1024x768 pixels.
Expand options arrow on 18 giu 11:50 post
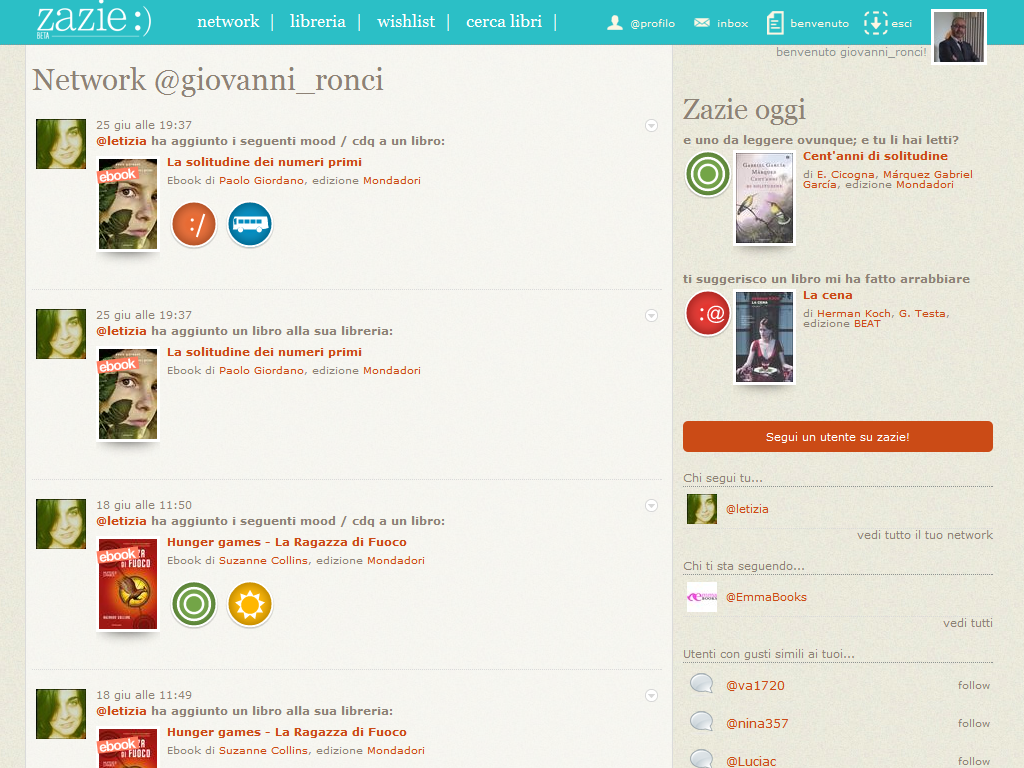pos(651,505)
